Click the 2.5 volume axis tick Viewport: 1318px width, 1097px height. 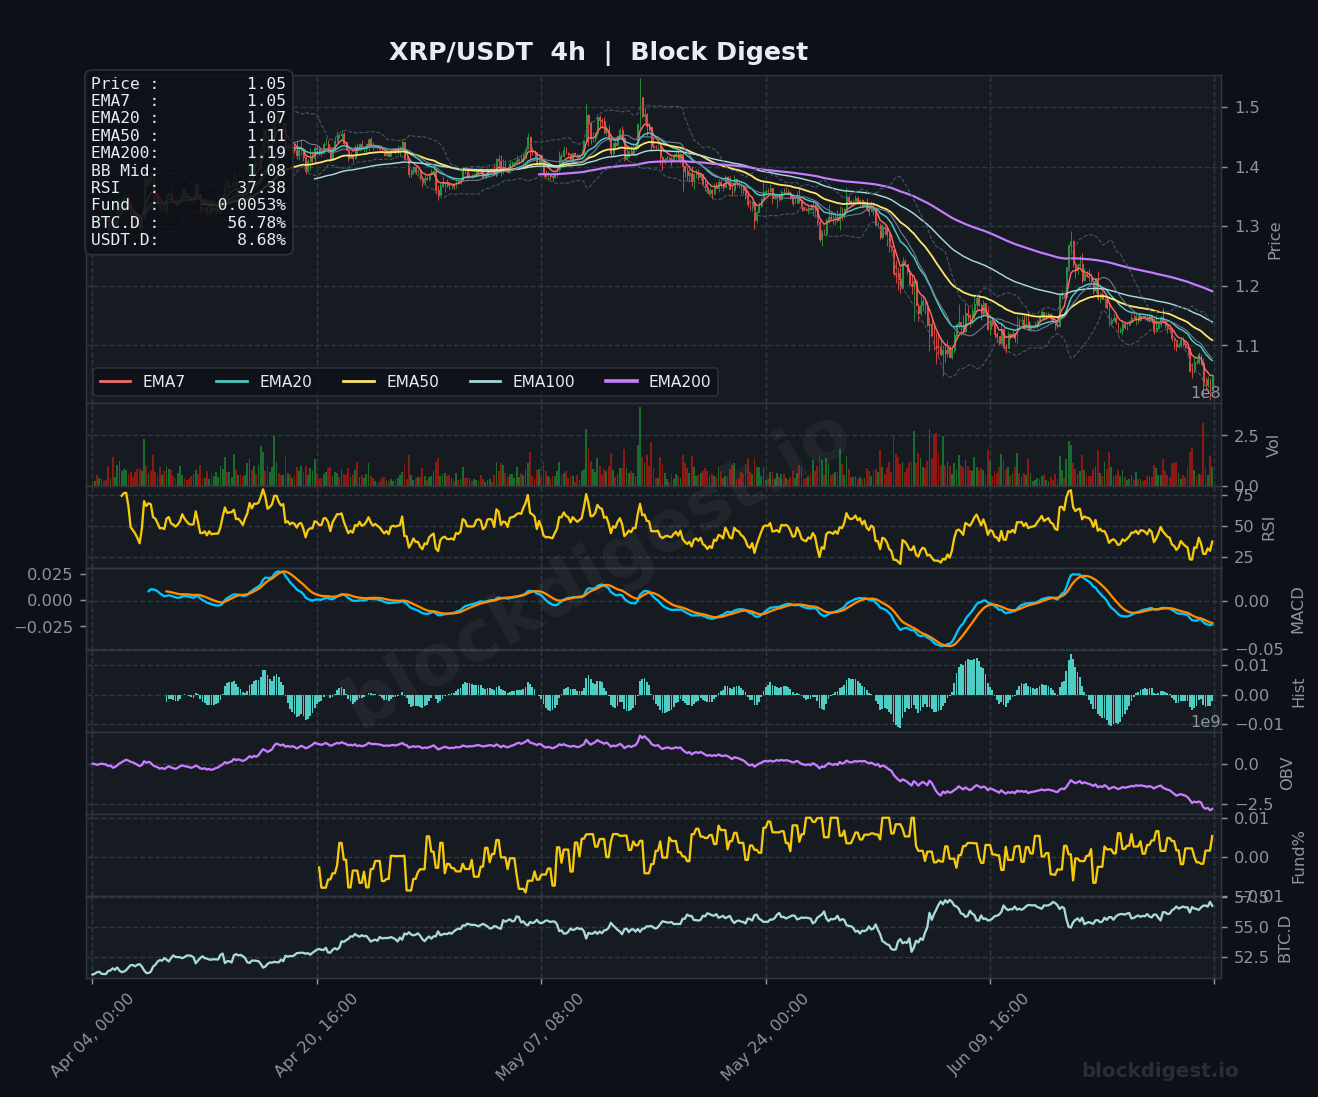pos(1246,436)
